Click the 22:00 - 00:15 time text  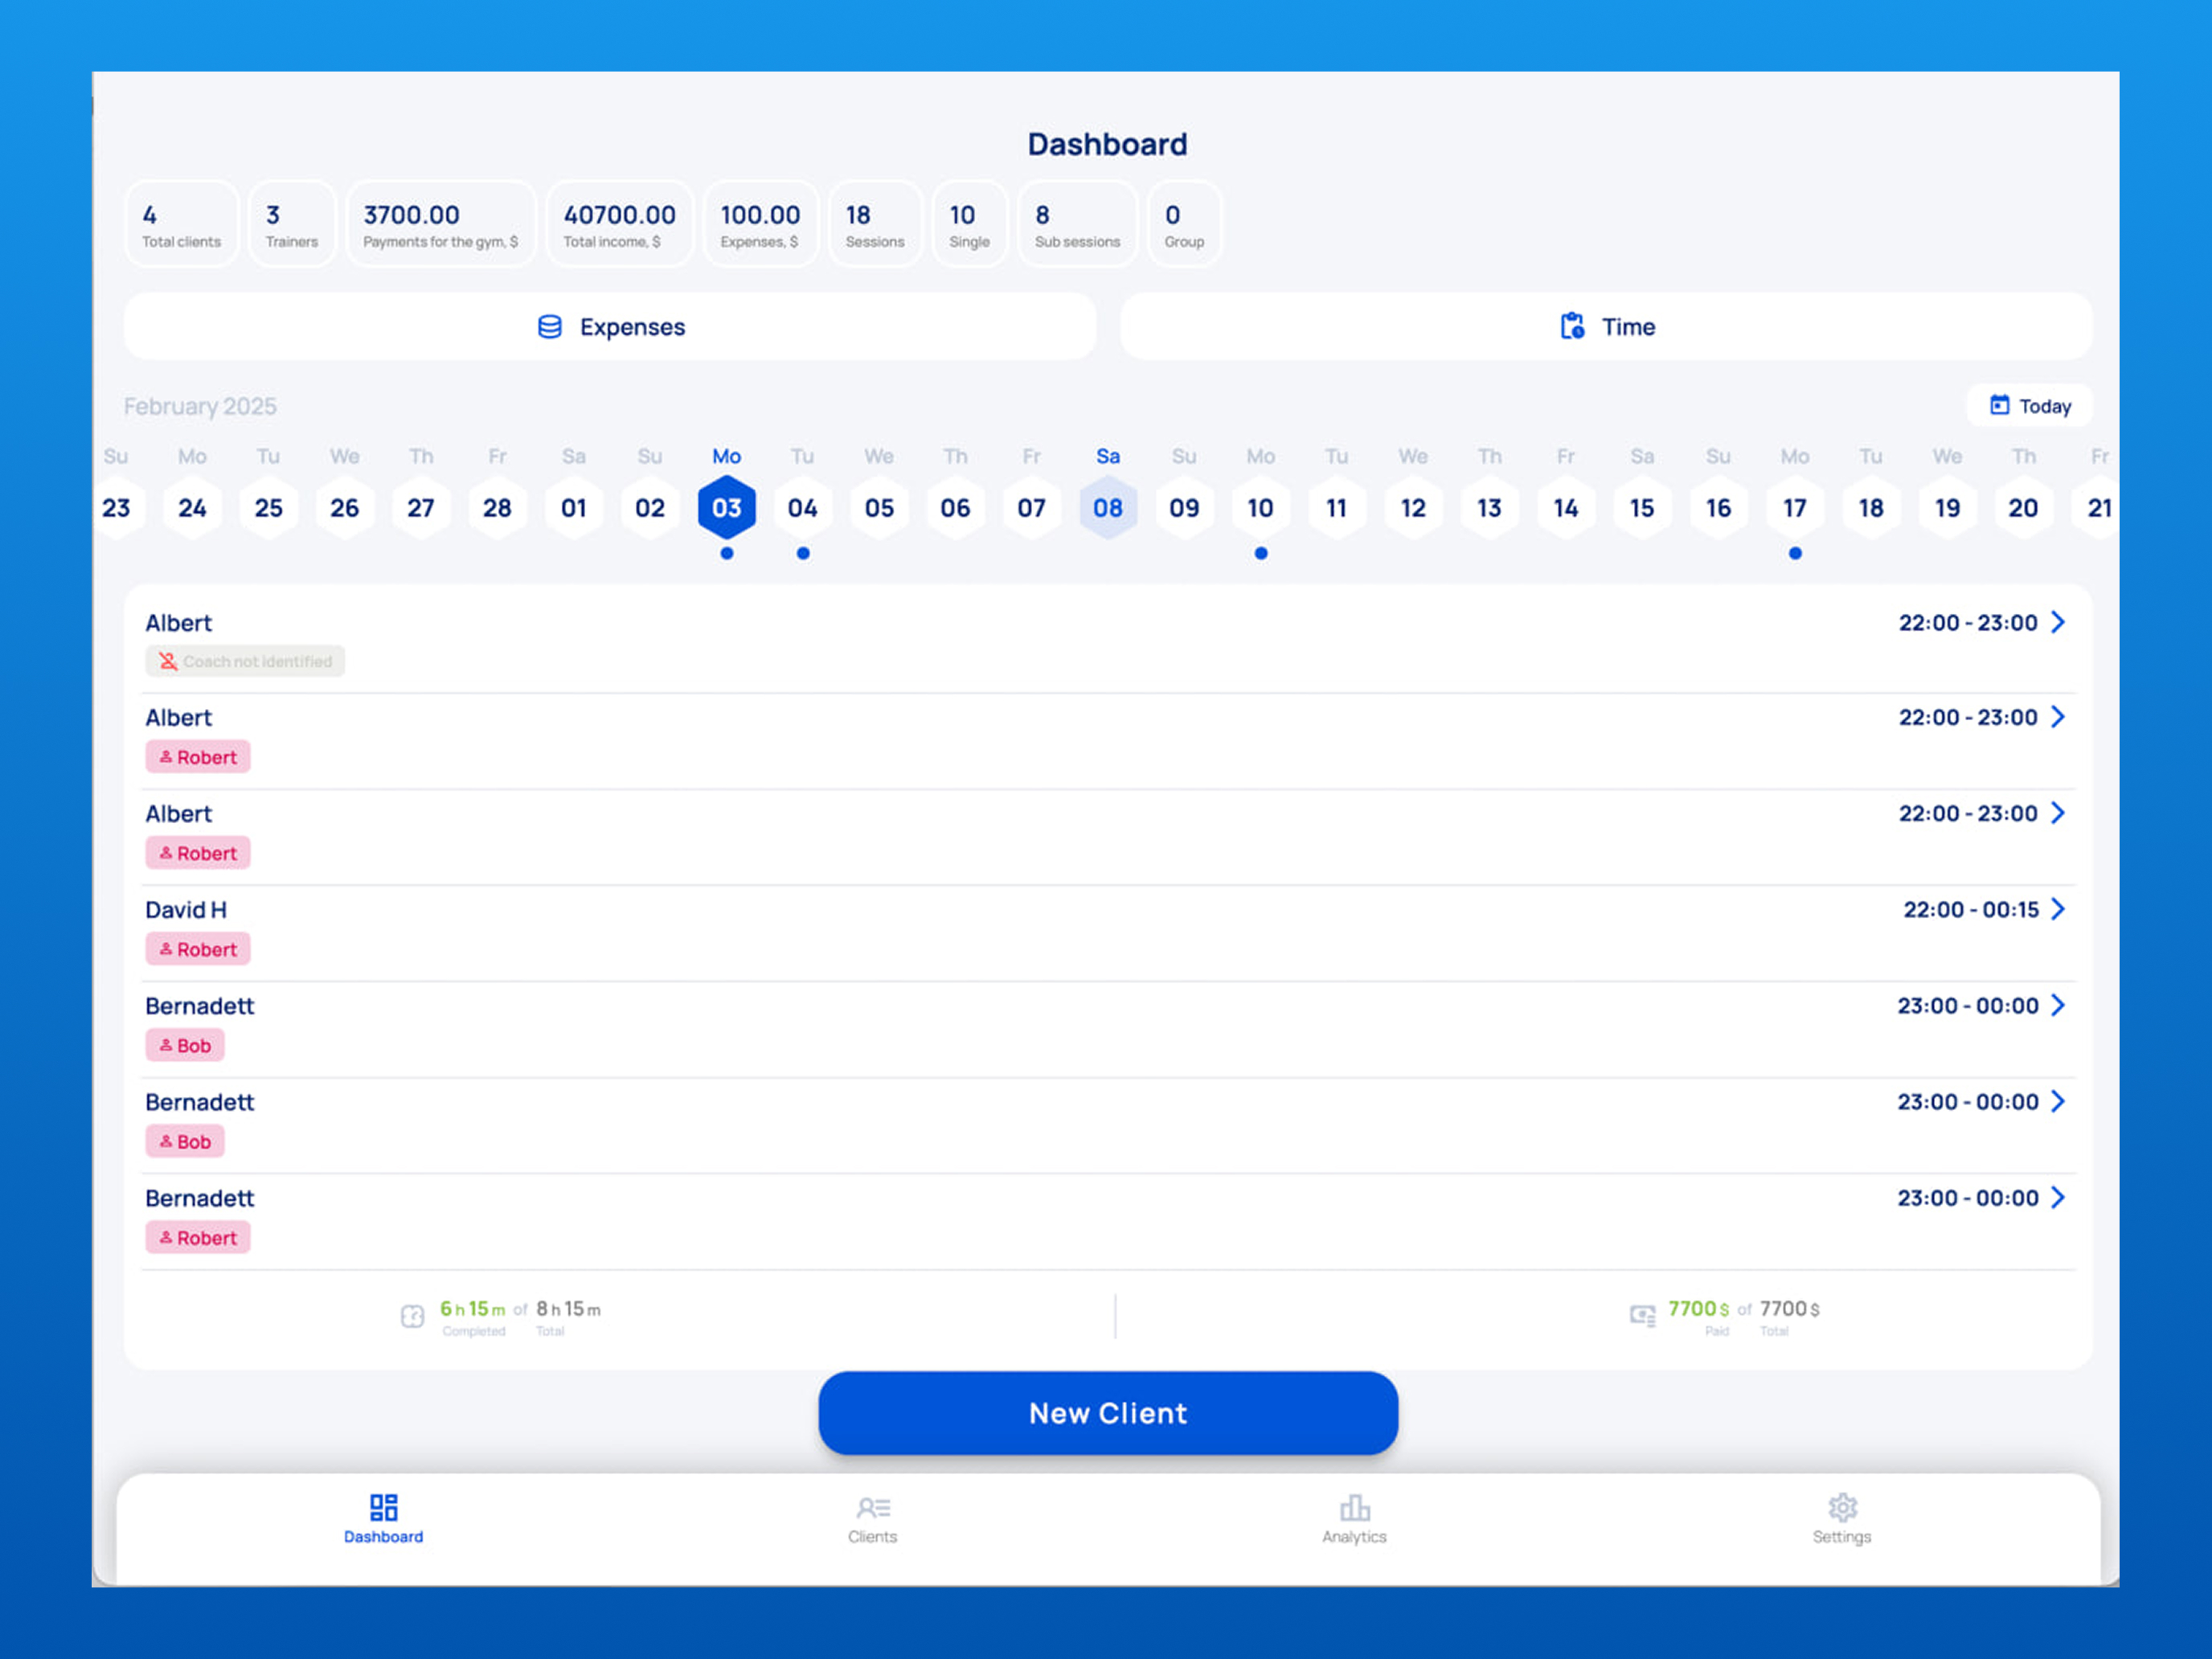(1970, 910)
